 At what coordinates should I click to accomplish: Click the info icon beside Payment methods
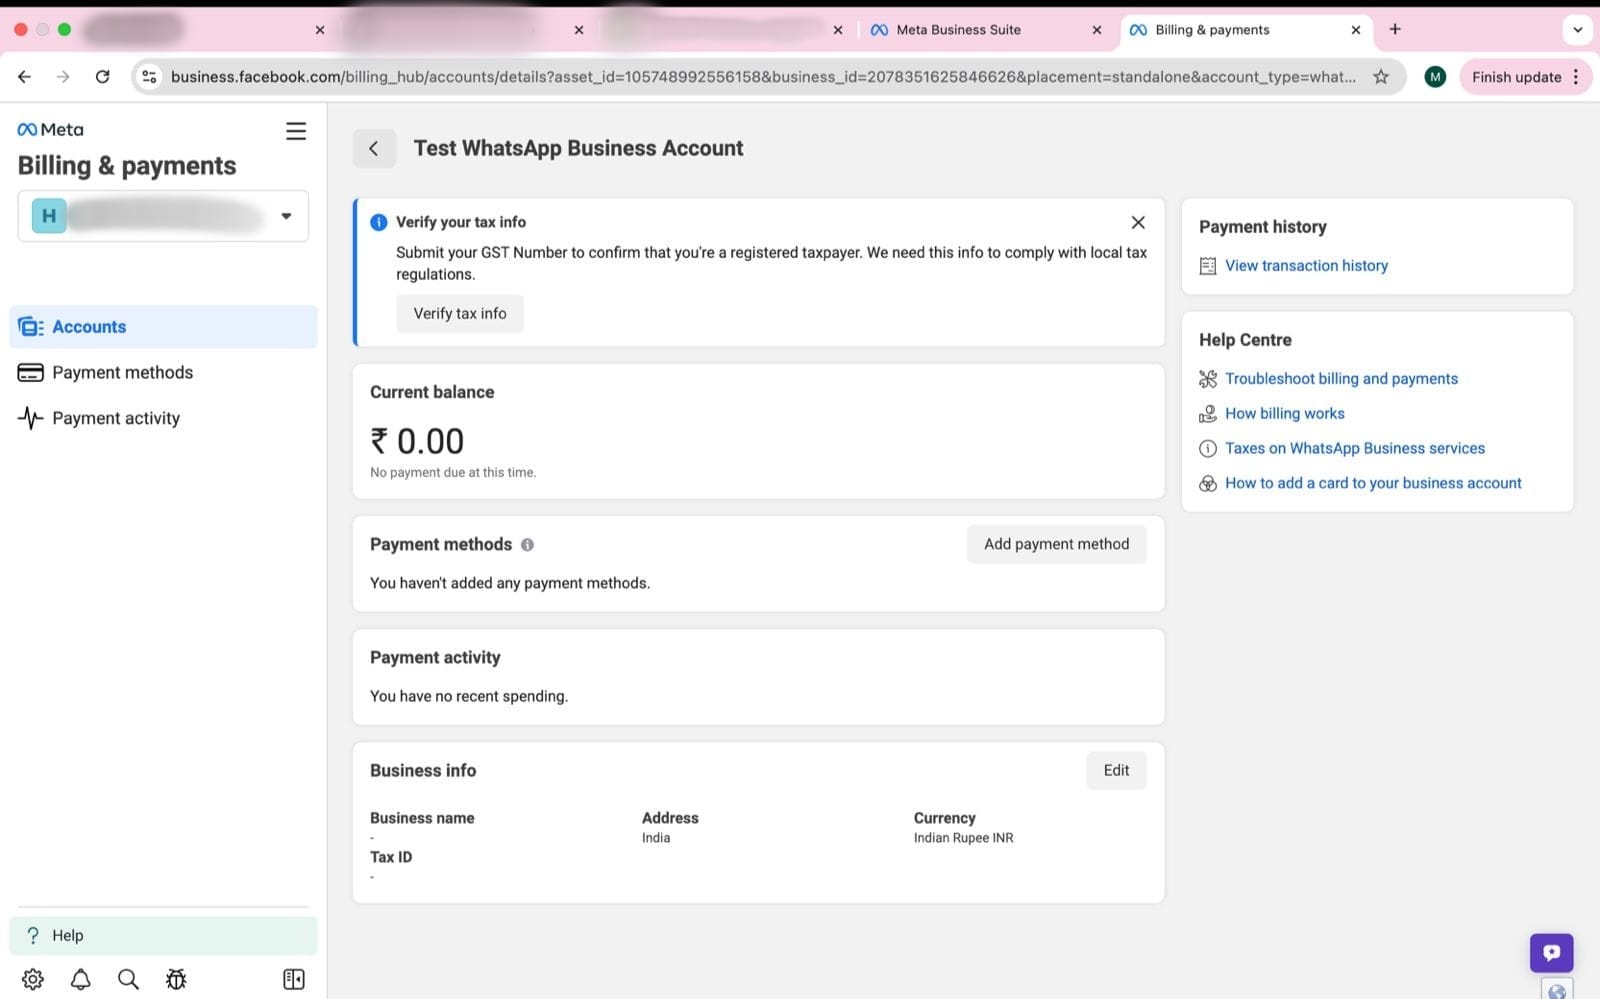(527, 545)
